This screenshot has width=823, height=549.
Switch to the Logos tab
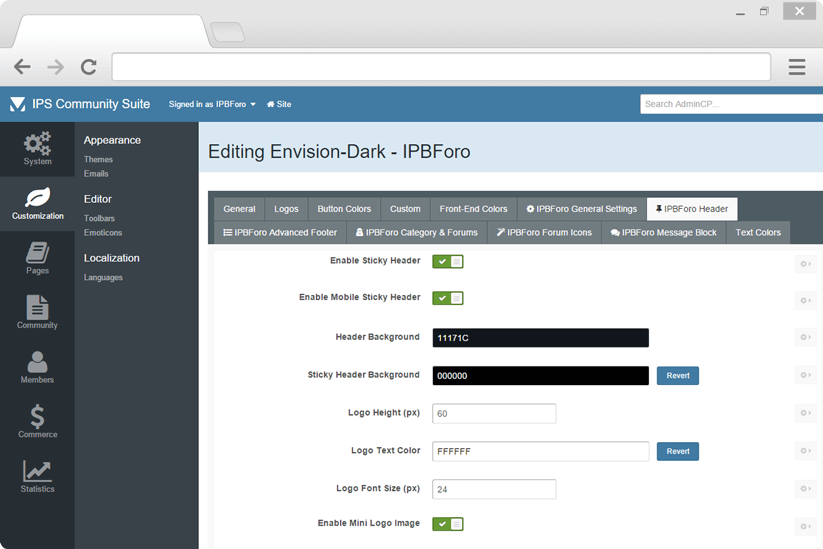point(286,209)
